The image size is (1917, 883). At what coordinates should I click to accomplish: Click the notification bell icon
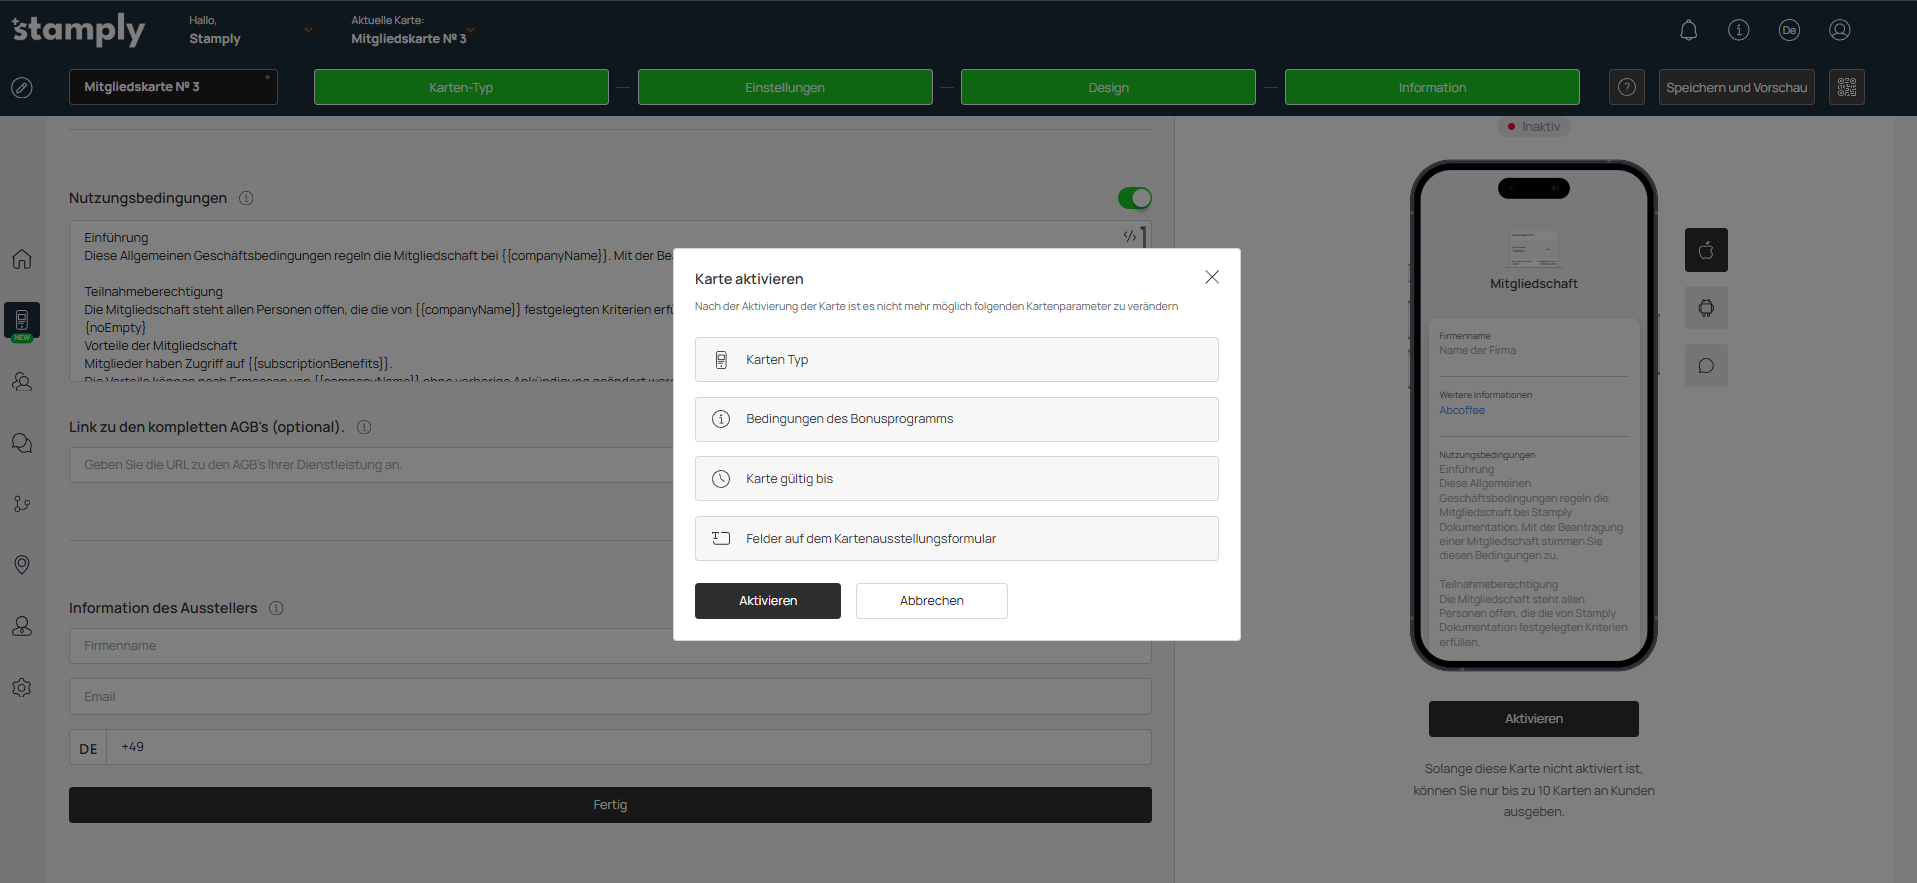click(1688, 30)
